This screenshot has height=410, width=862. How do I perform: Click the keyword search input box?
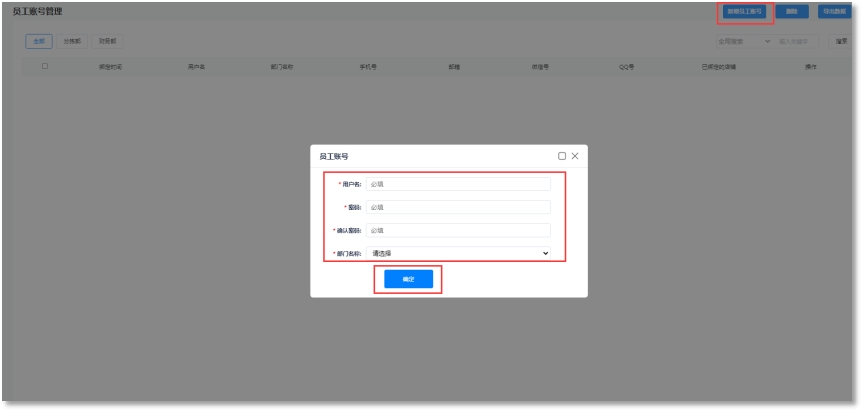click(x=797, y=41)
